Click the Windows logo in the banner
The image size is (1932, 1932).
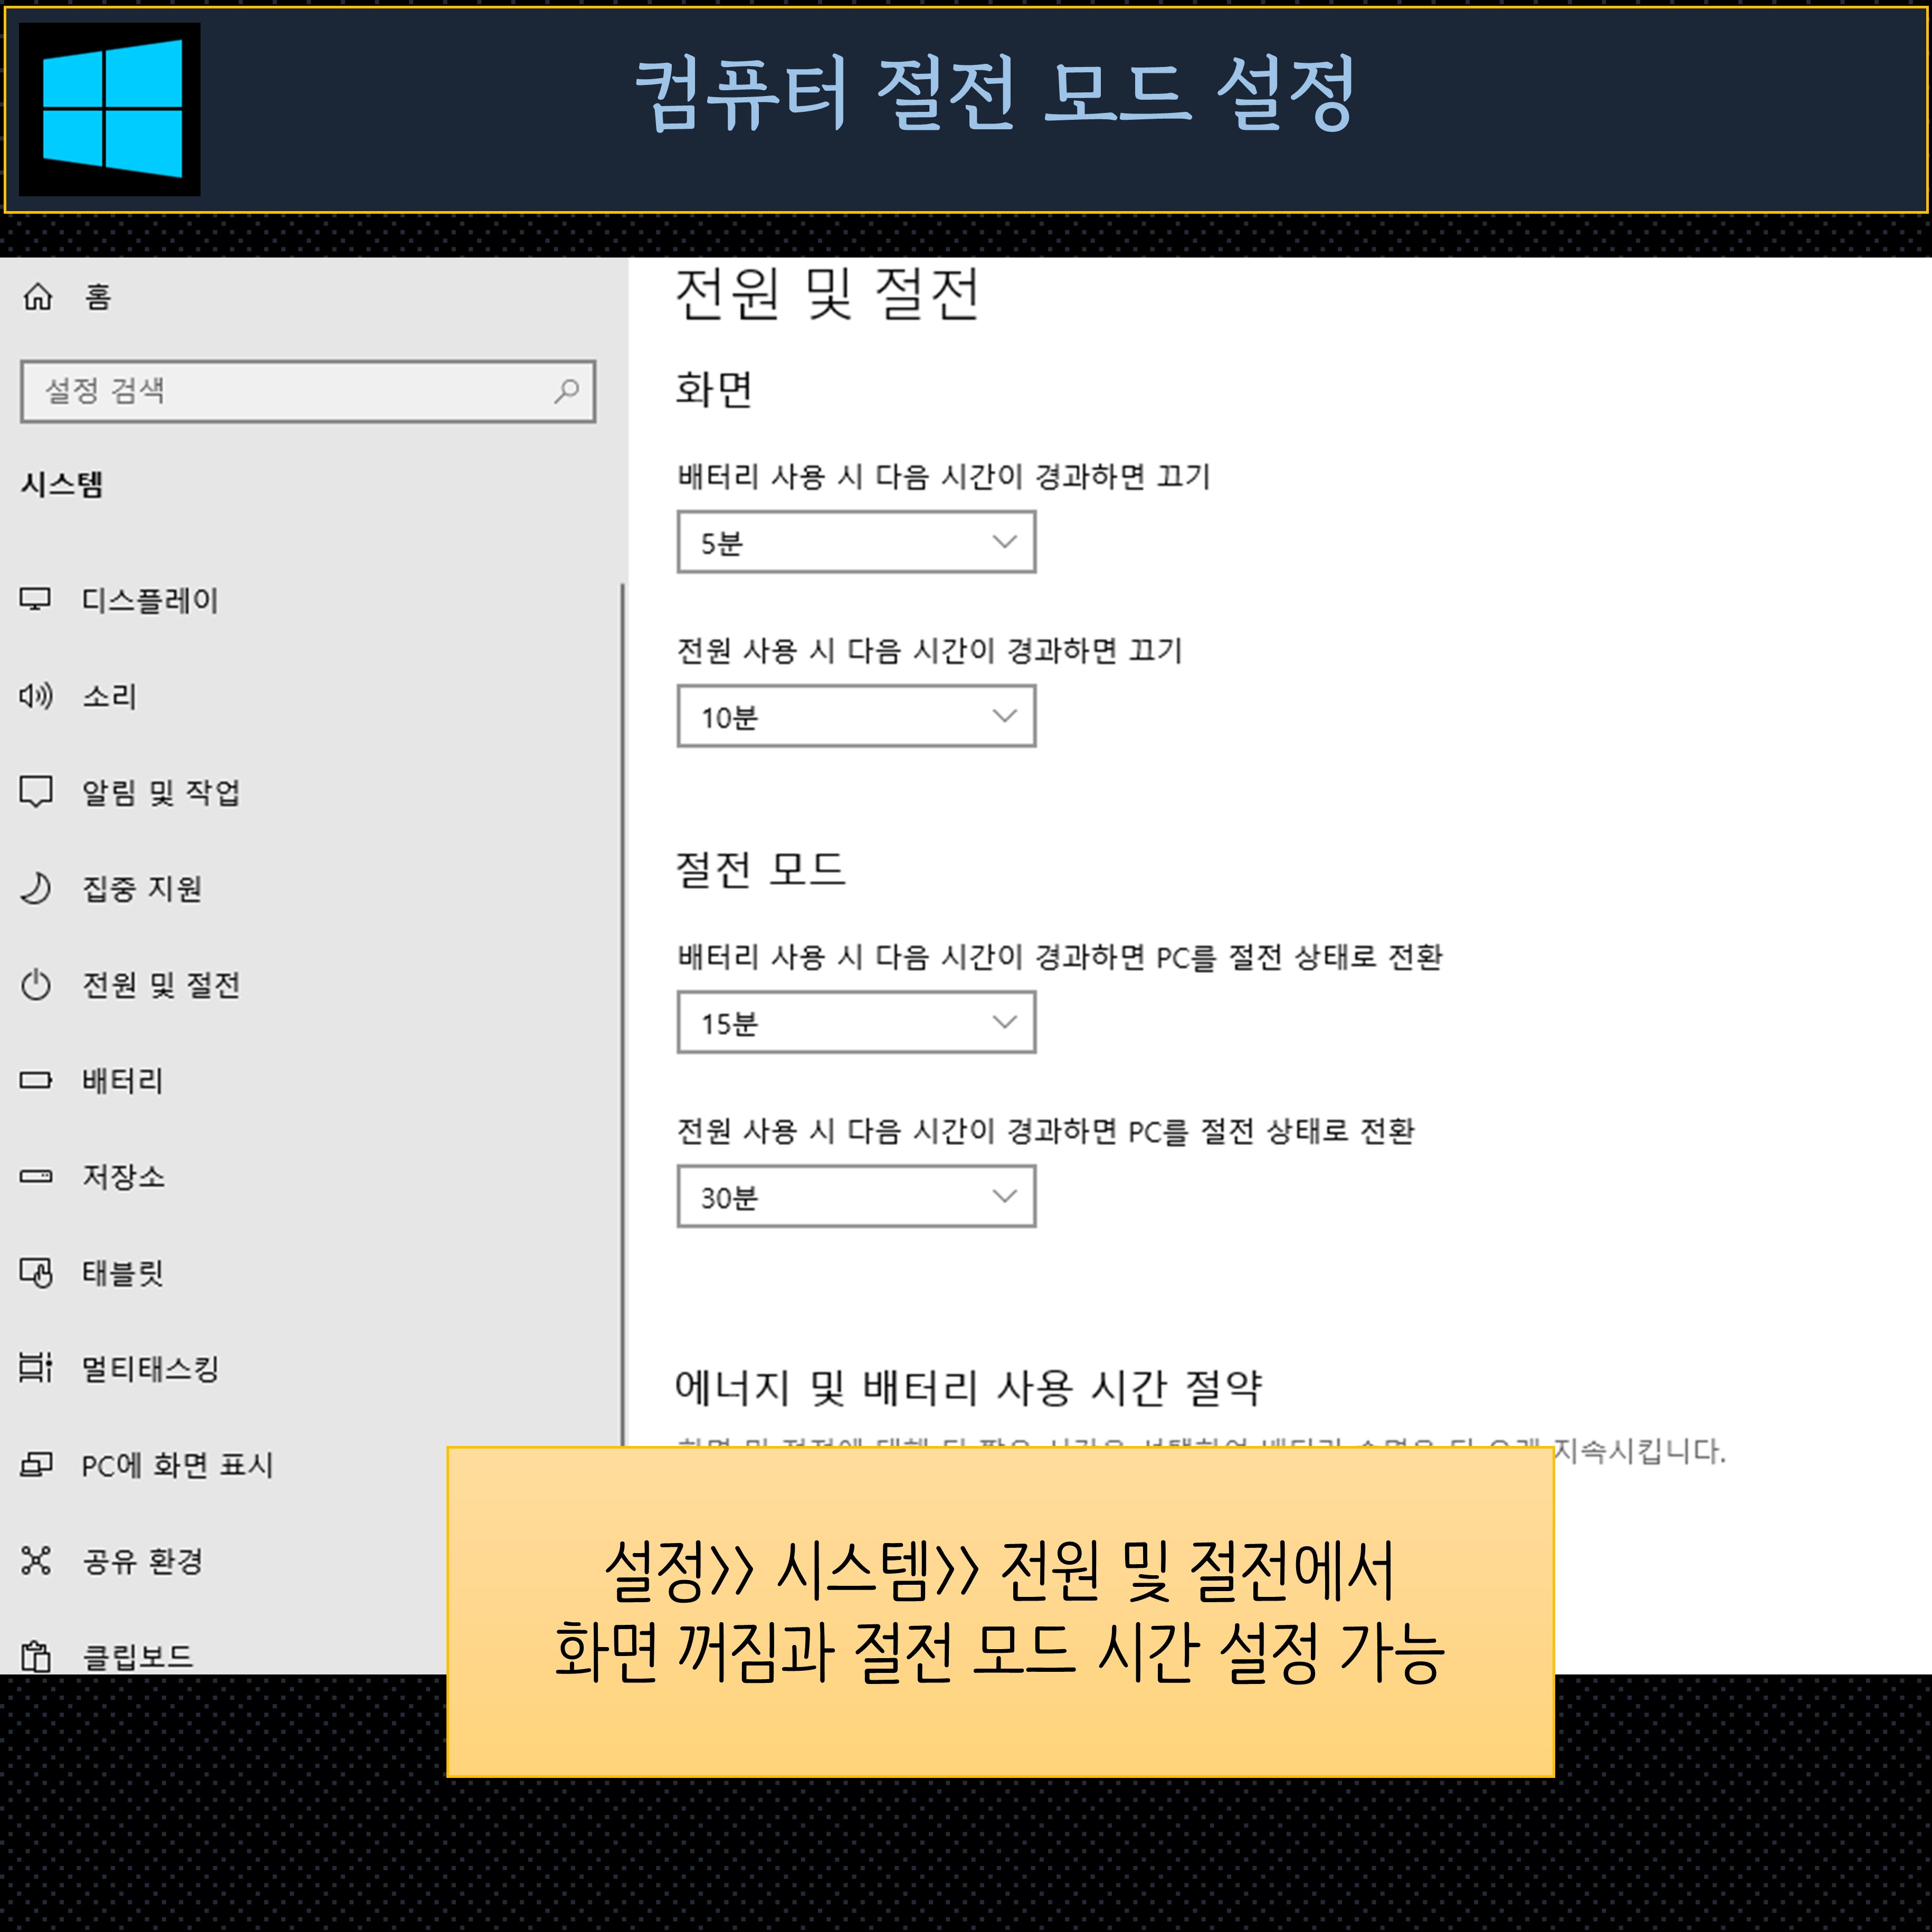click(110, 109)
